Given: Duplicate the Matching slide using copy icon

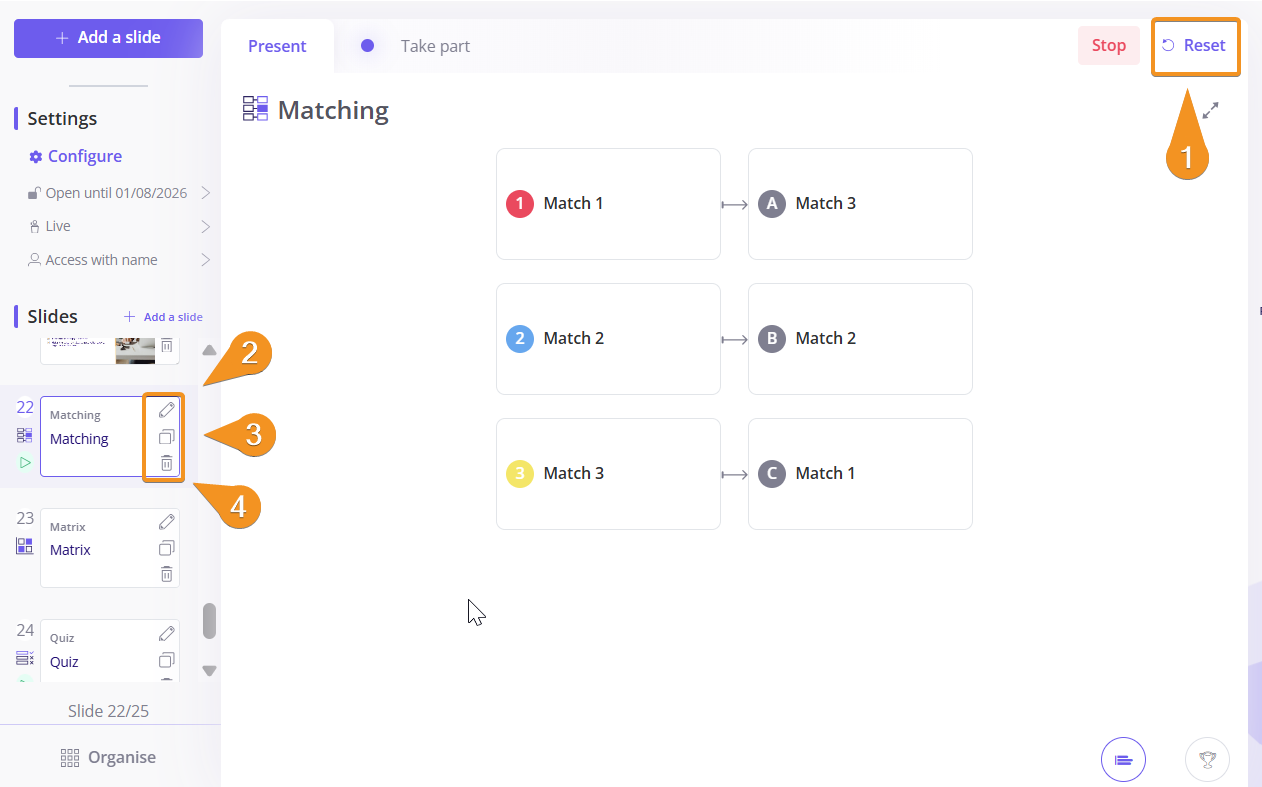Looking at the screenshot, I should (167, 437).
